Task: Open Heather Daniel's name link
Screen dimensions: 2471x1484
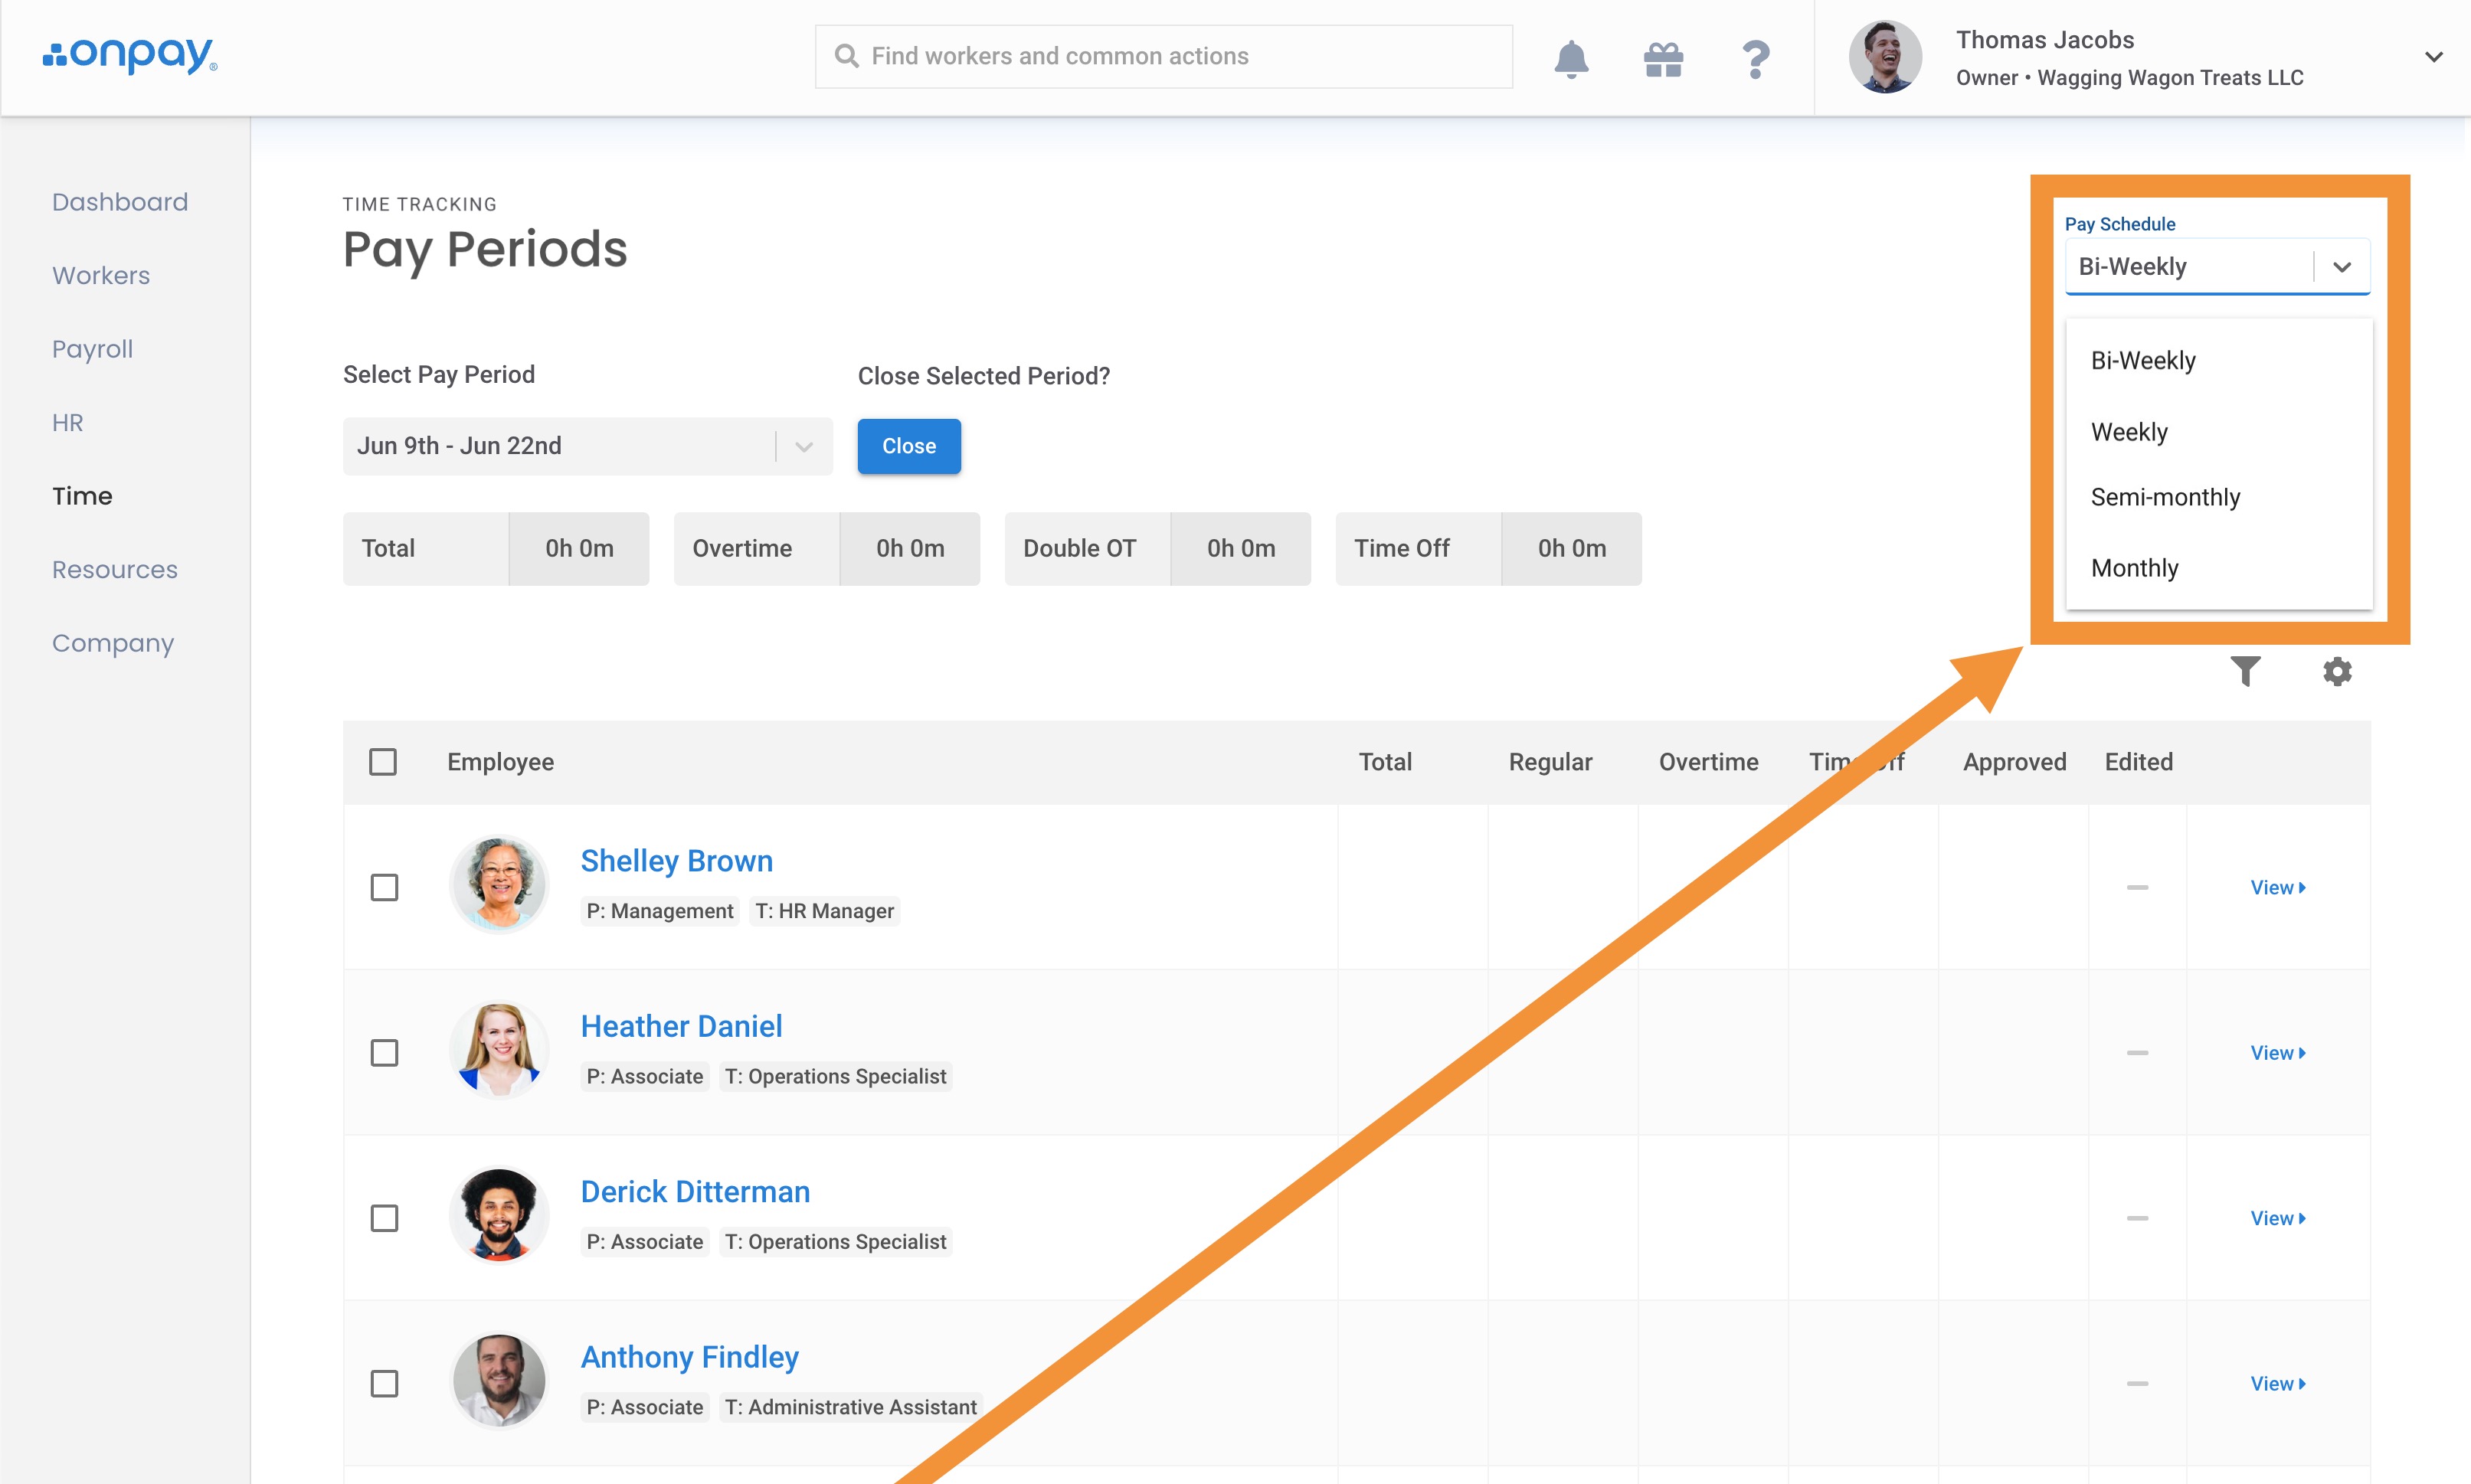Action: pyautogui.click(x=682, y=1026)
